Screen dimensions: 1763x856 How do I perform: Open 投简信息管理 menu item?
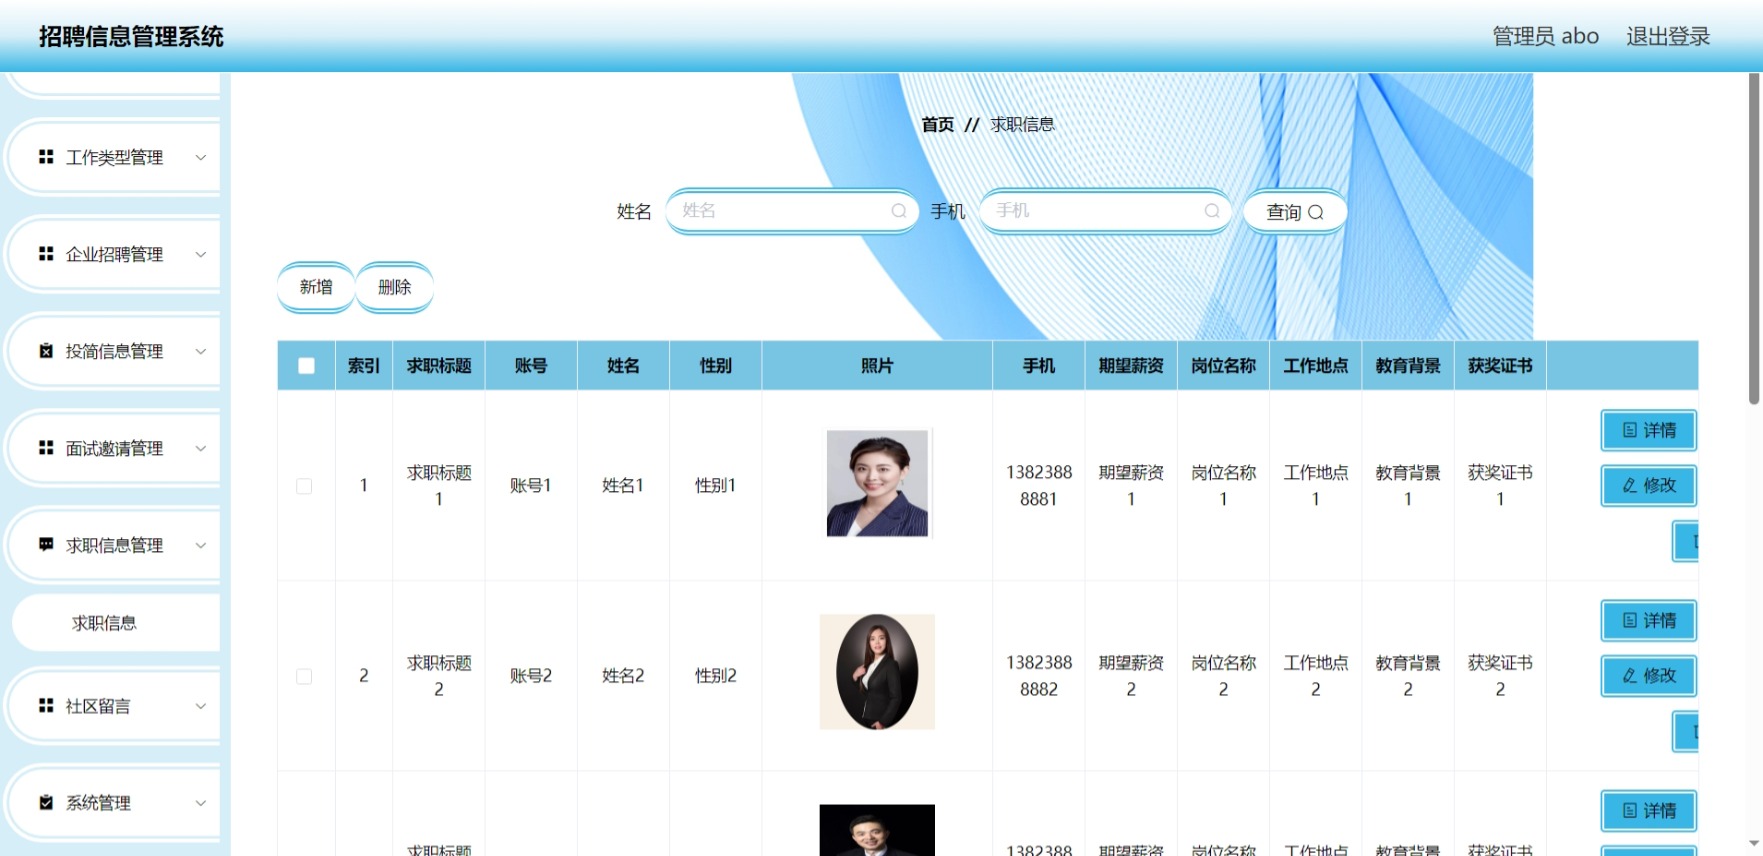[114, 351]
